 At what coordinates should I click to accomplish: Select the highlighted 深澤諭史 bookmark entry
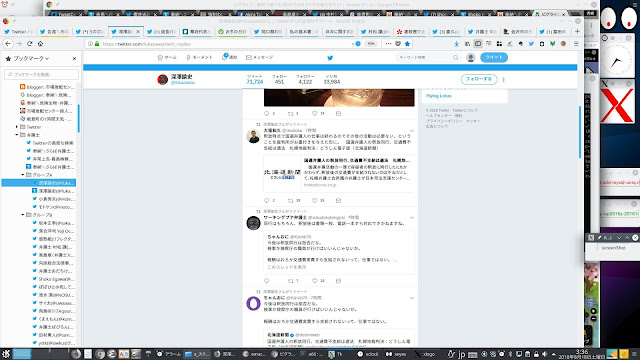point(39,183)
